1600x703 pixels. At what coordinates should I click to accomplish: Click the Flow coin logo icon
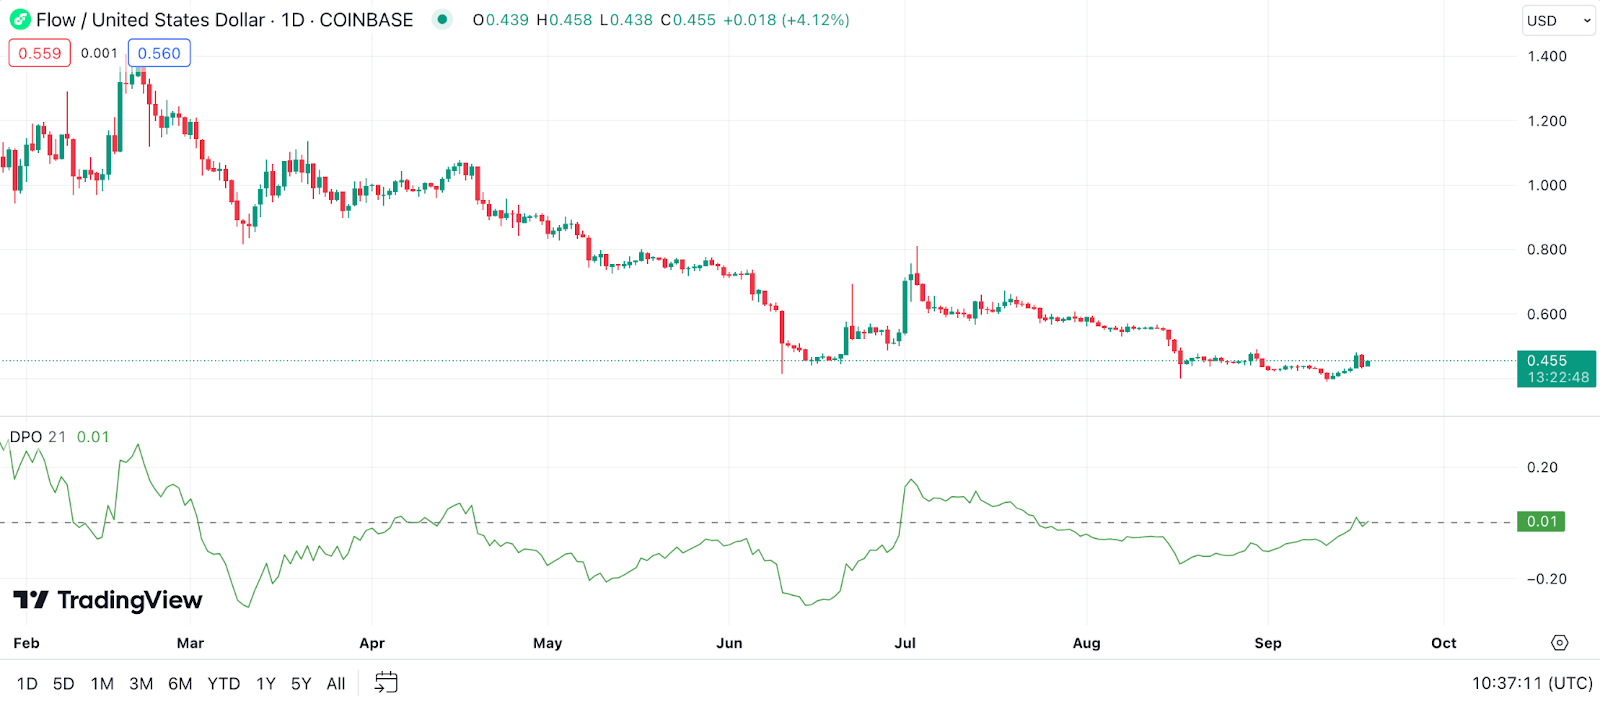pyautogui.click(x=20, y=20)
